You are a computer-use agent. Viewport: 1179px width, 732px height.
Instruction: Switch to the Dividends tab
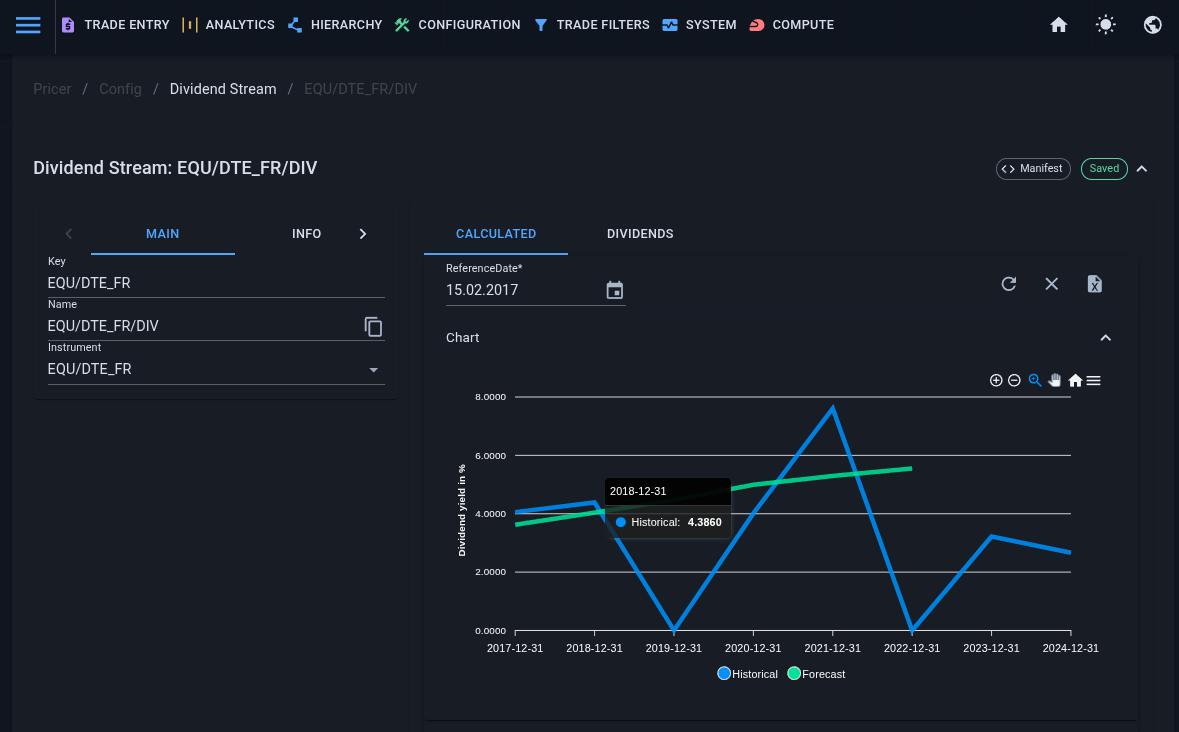(640, 234)
